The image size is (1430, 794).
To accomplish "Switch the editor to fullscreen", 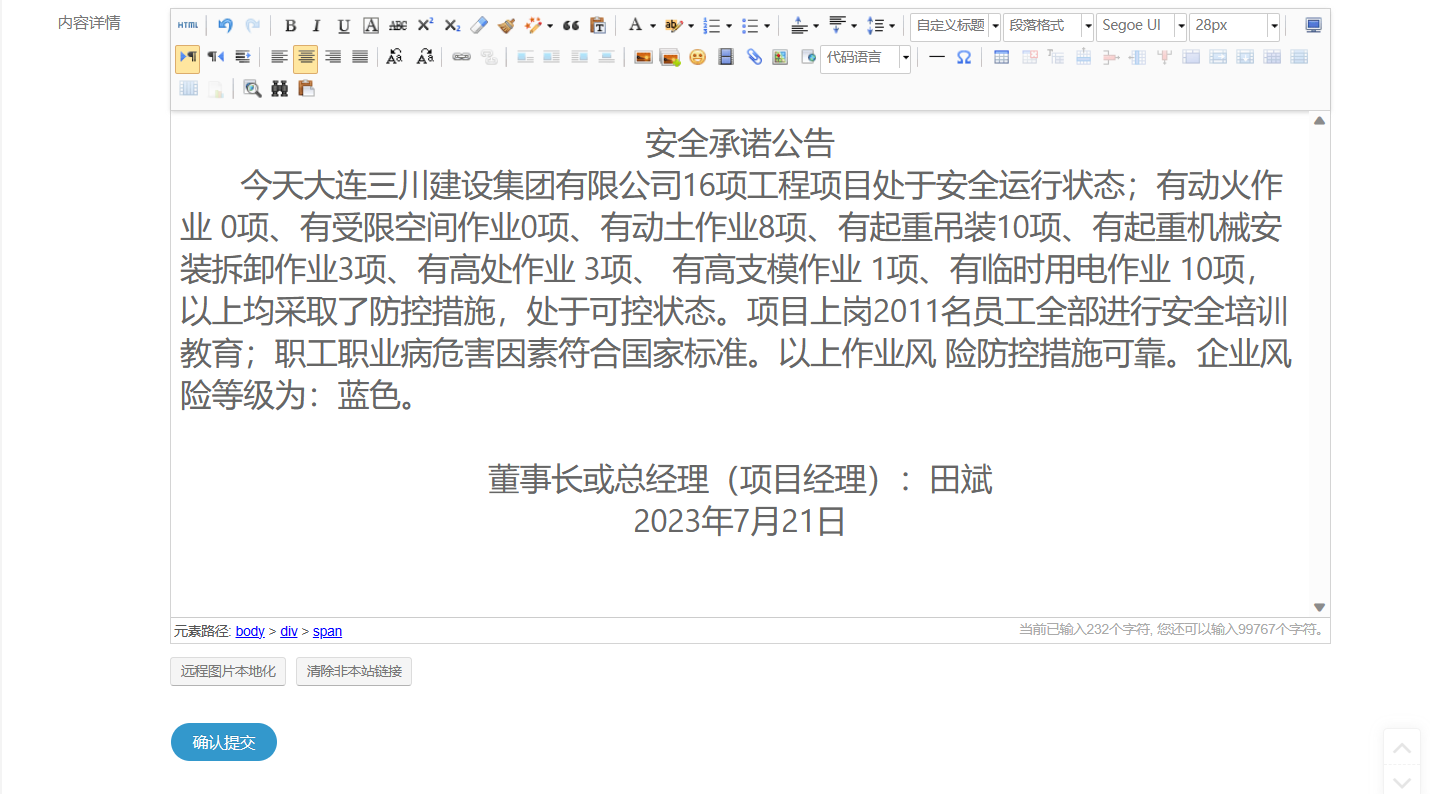I will [1314, 26].
